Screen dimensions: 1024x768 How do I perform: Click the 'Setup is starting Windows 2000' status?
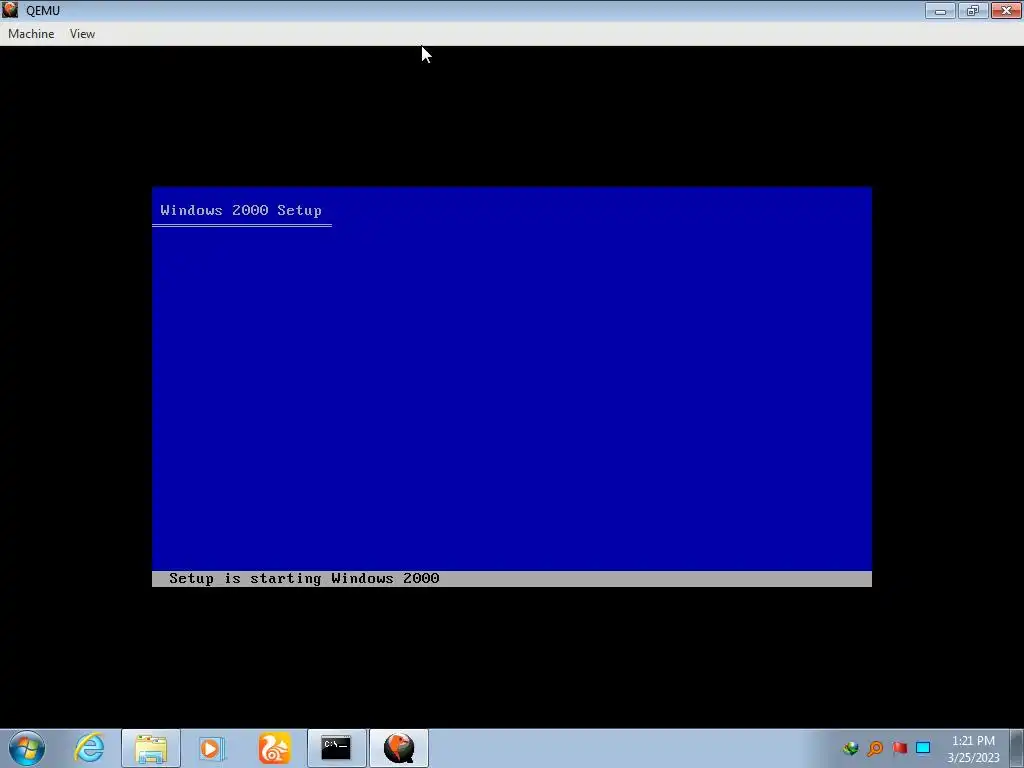(304, 579)
